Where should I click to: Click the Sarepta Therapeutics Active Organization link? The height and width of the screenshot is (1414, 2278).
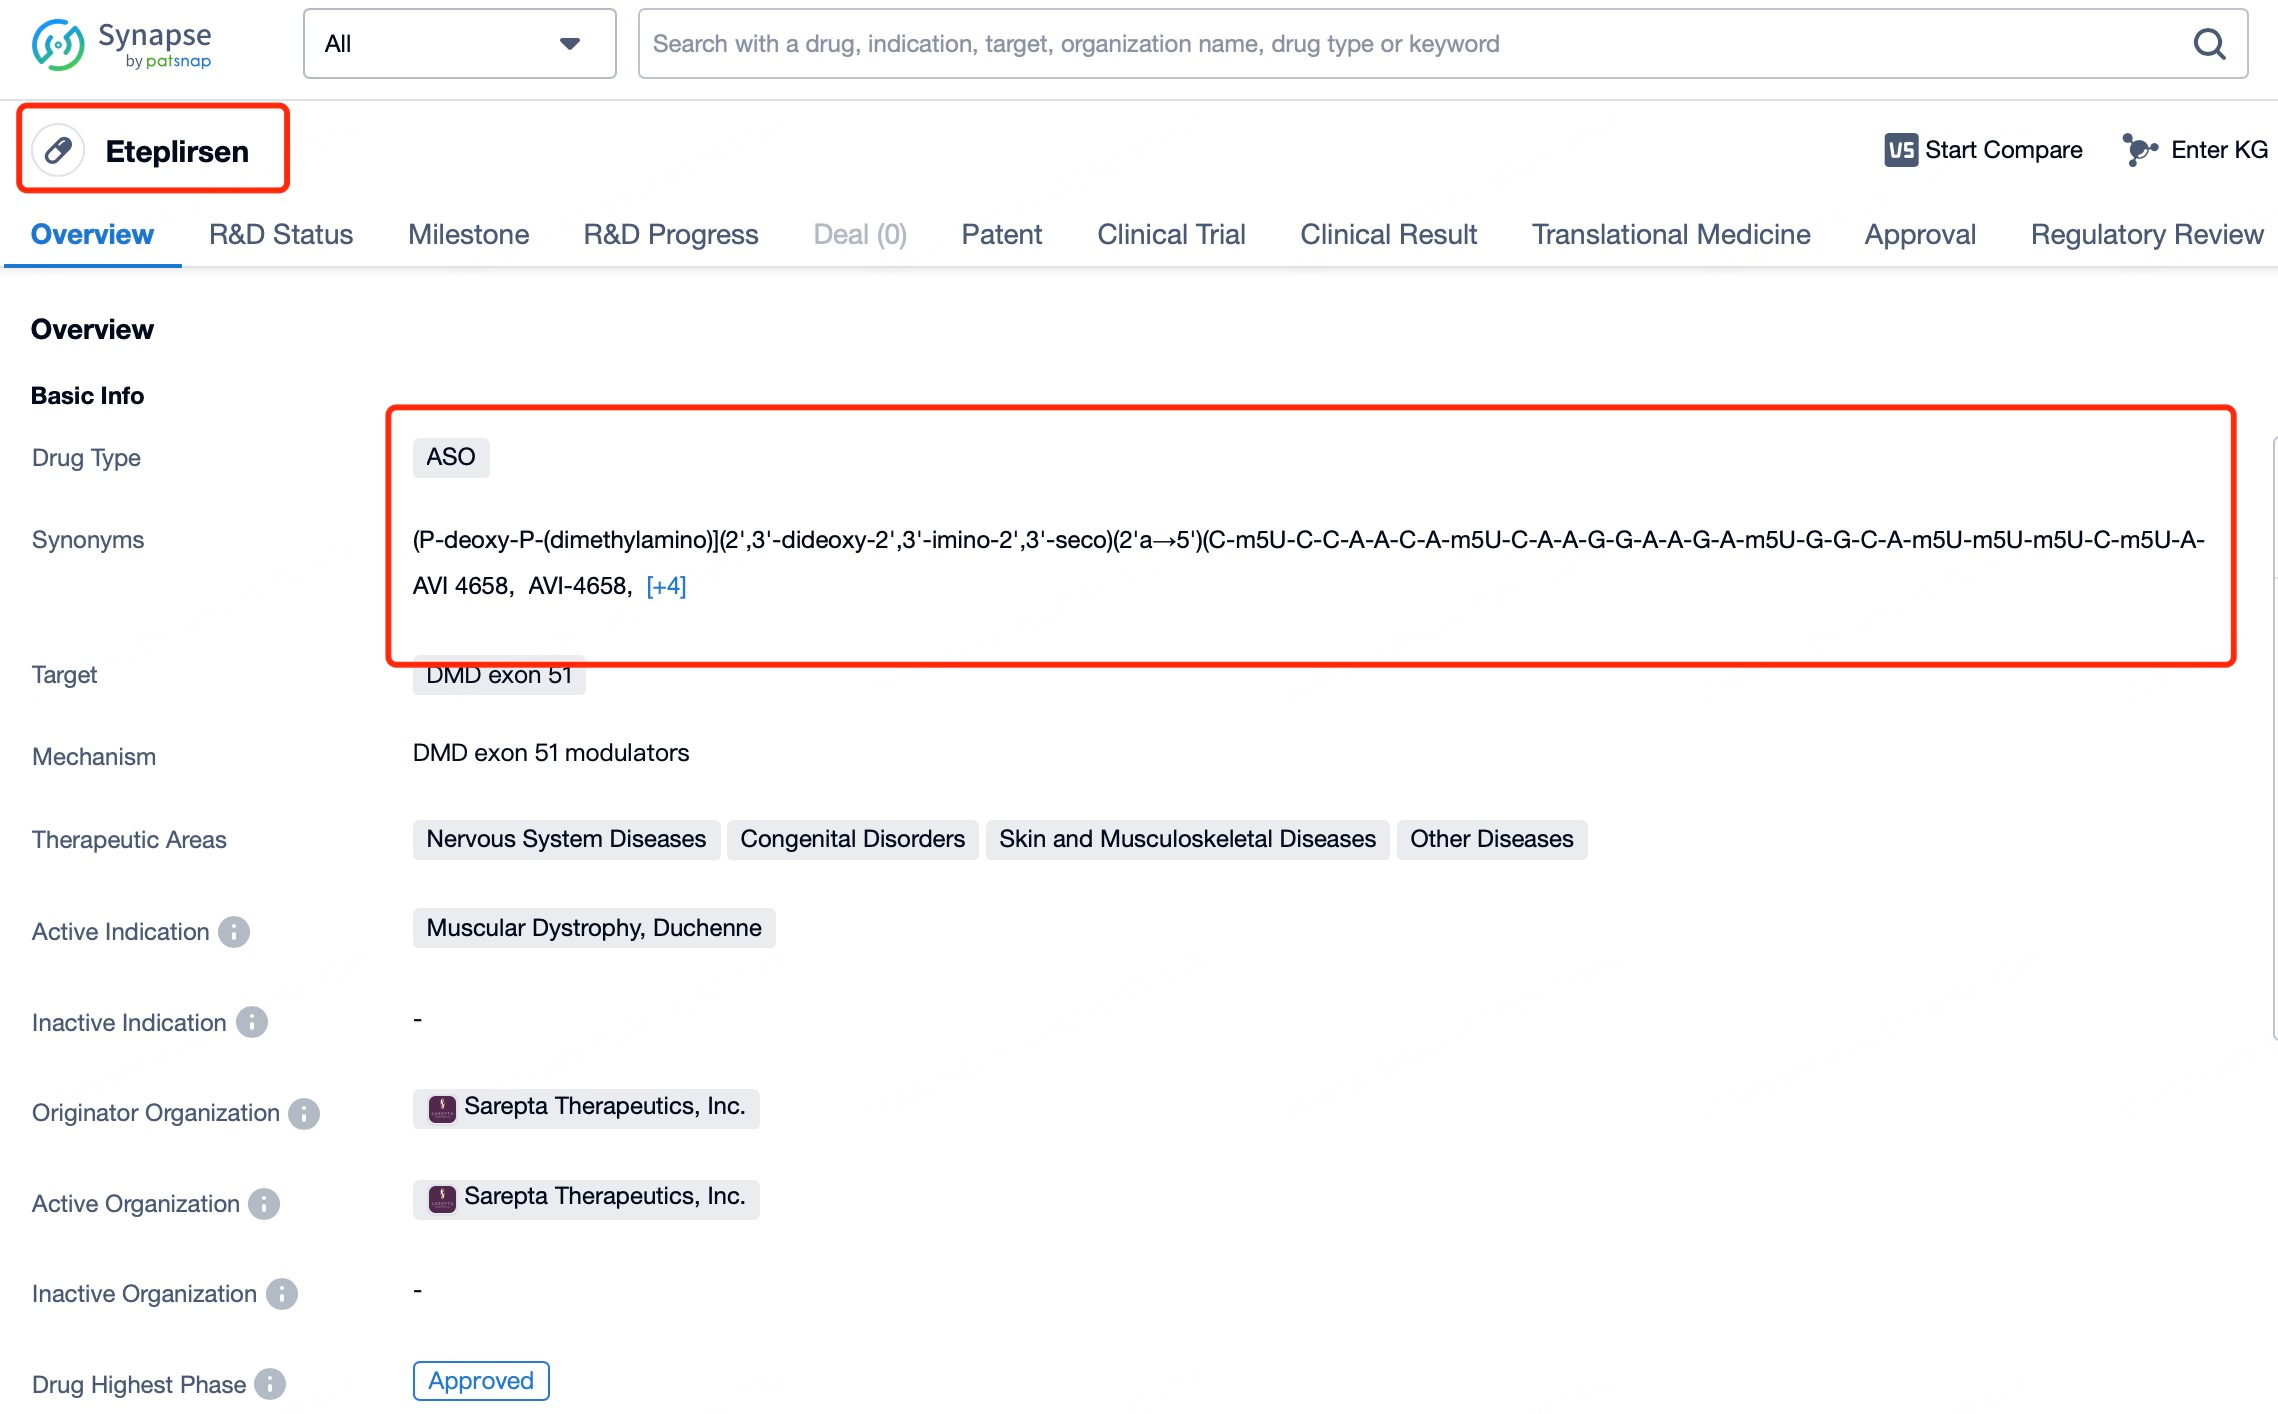coord(604,1197)
